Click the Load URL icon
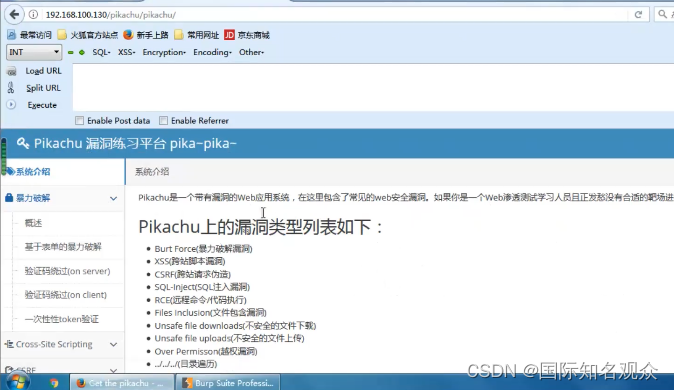Screen dimensions: 674x390 pyautogui.click(x=12, y=71)
